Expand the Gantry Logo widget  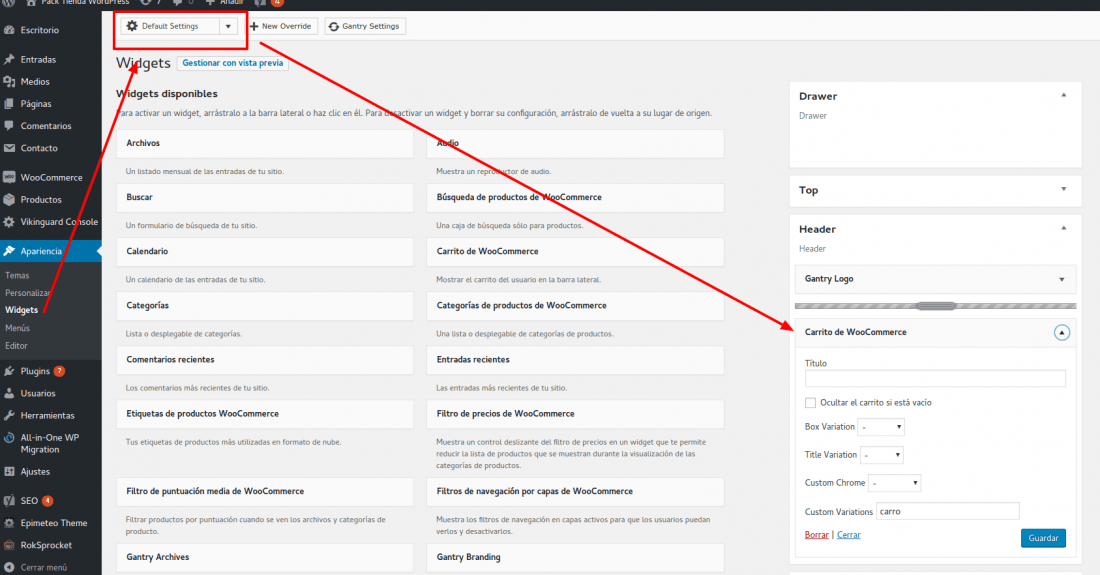coord(1061,279)
